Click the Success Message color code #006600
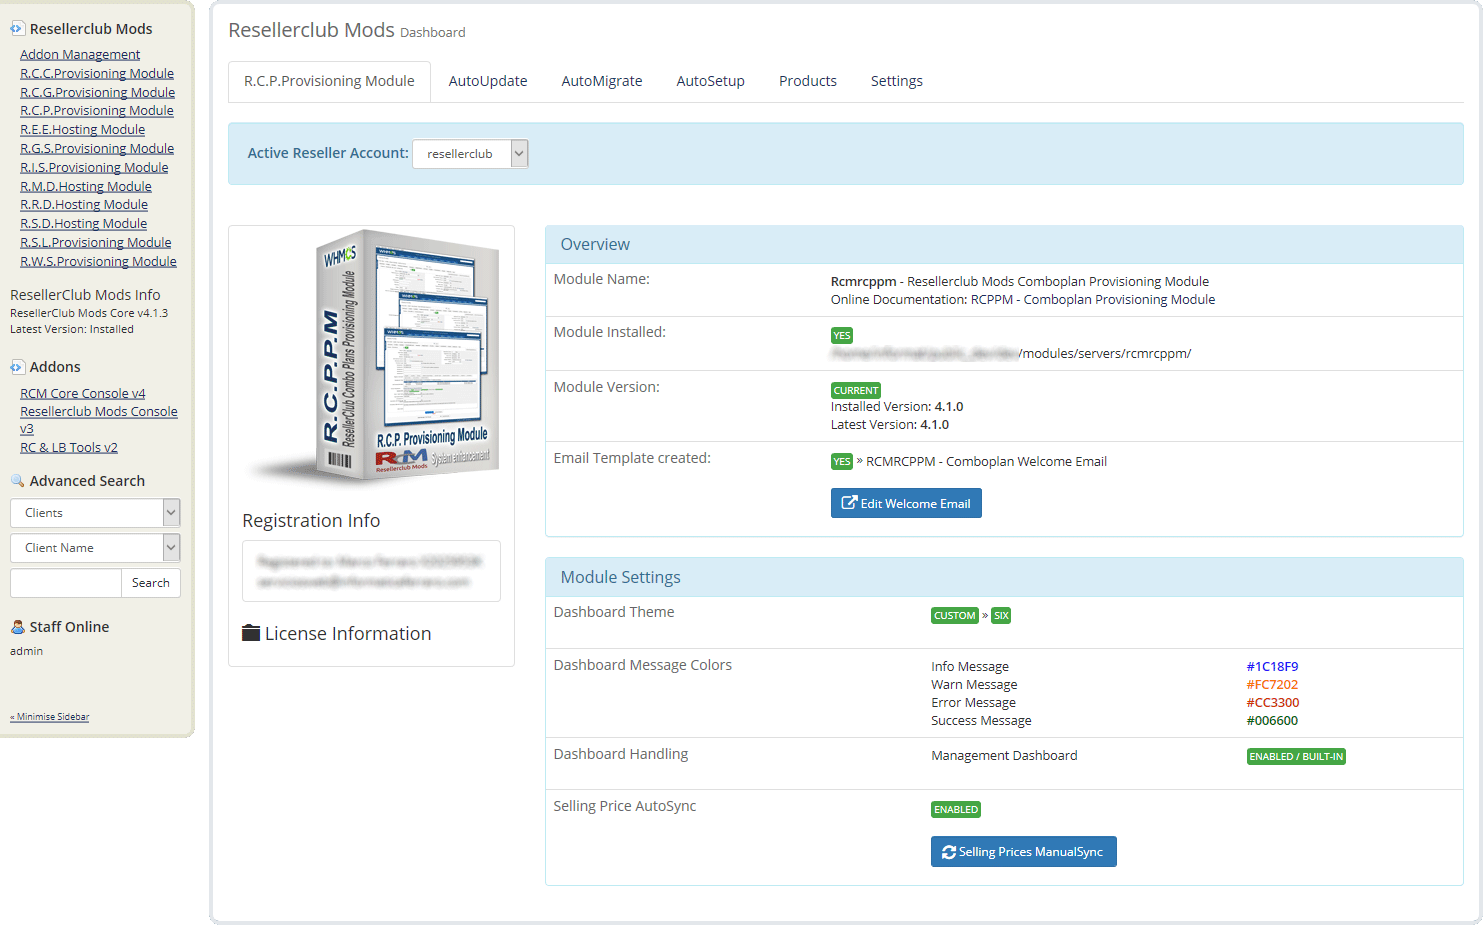This screenshot has width=1483, height=925. [1272, 721]
